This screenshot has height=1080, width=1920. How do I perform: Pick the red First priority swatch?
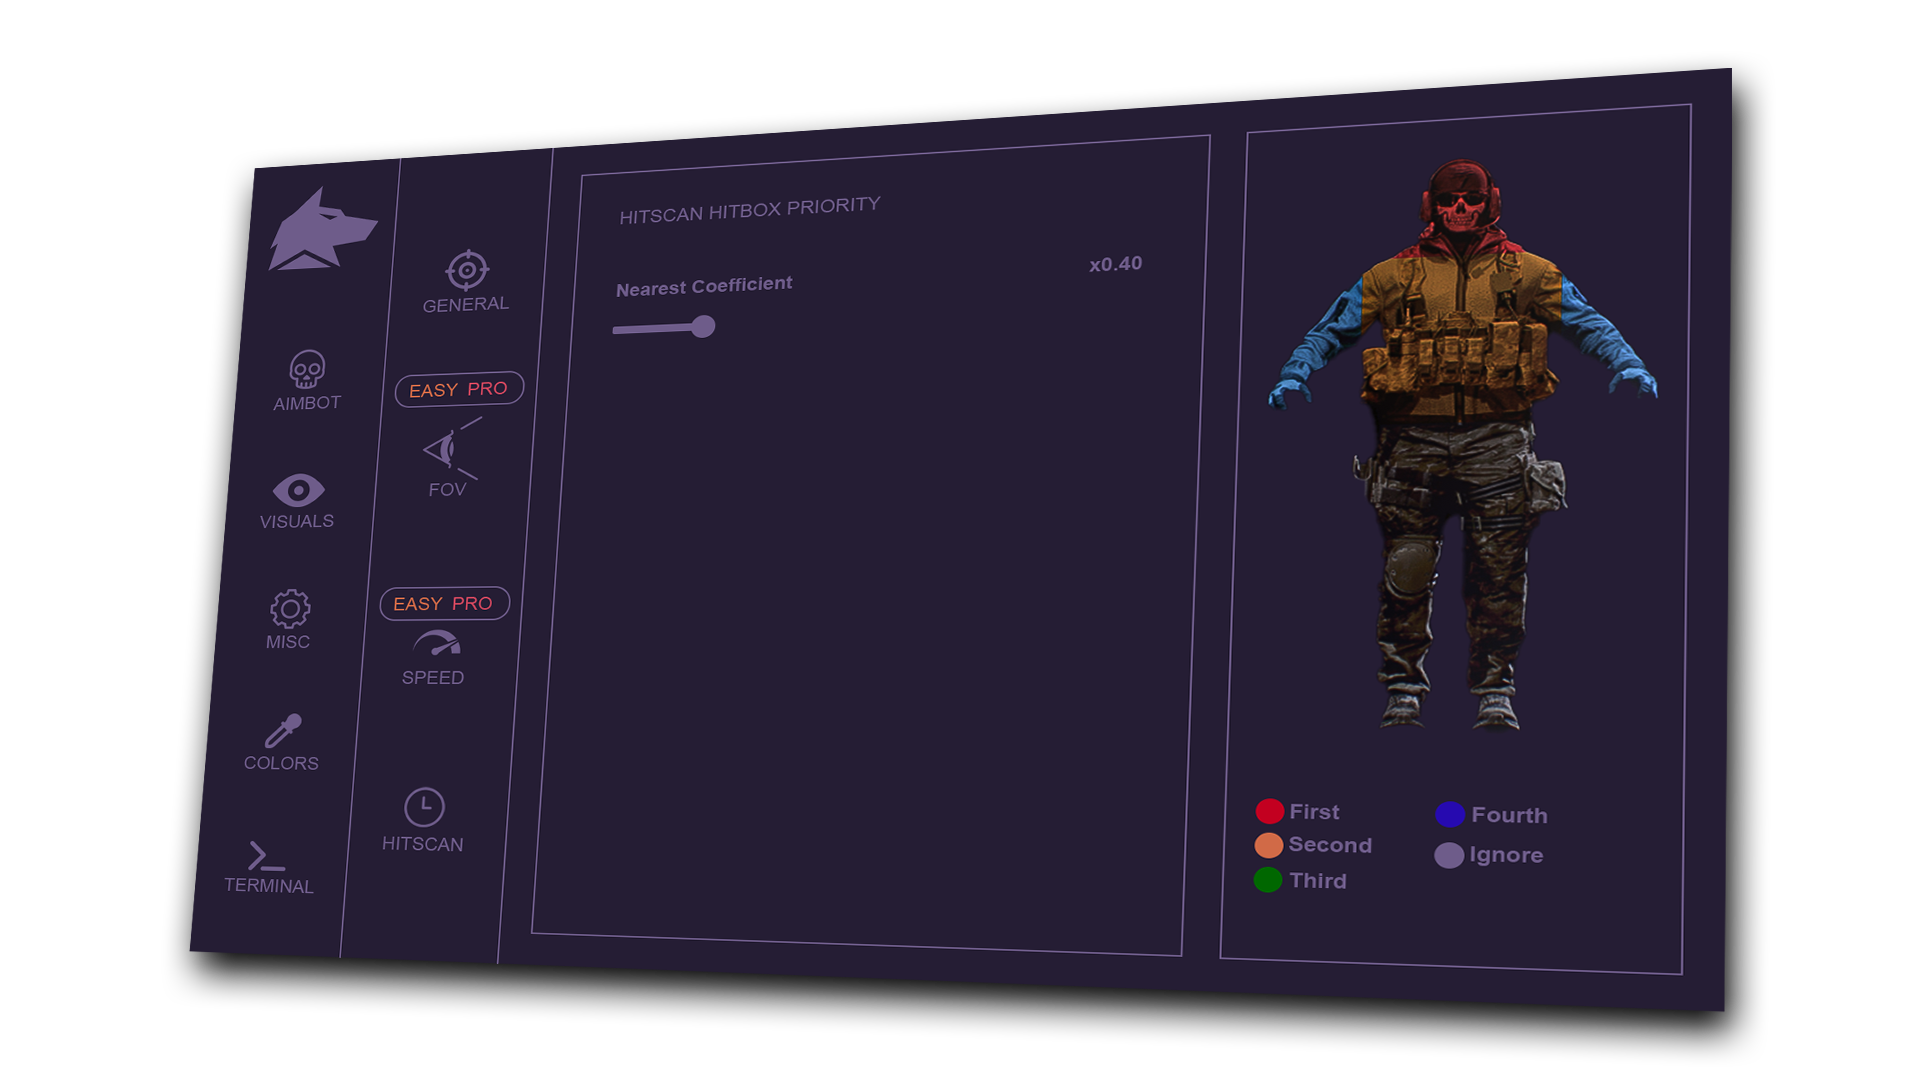coord(1269,811)
